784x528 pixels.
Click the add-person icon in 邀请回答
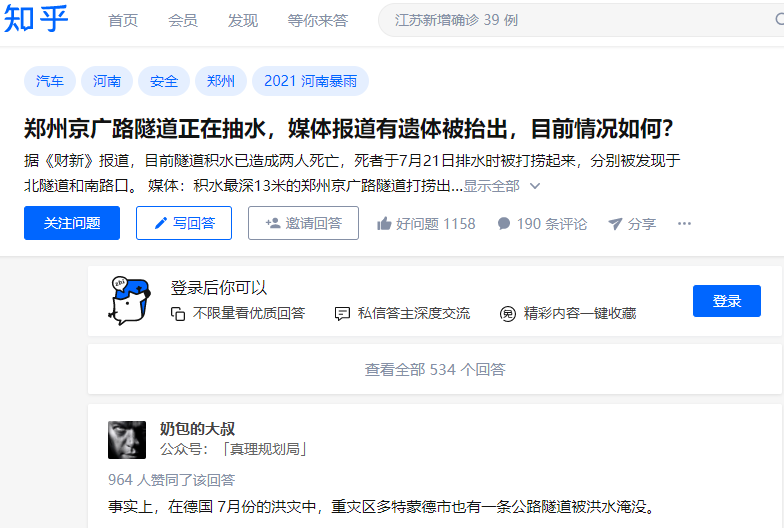tap(272, 224)
